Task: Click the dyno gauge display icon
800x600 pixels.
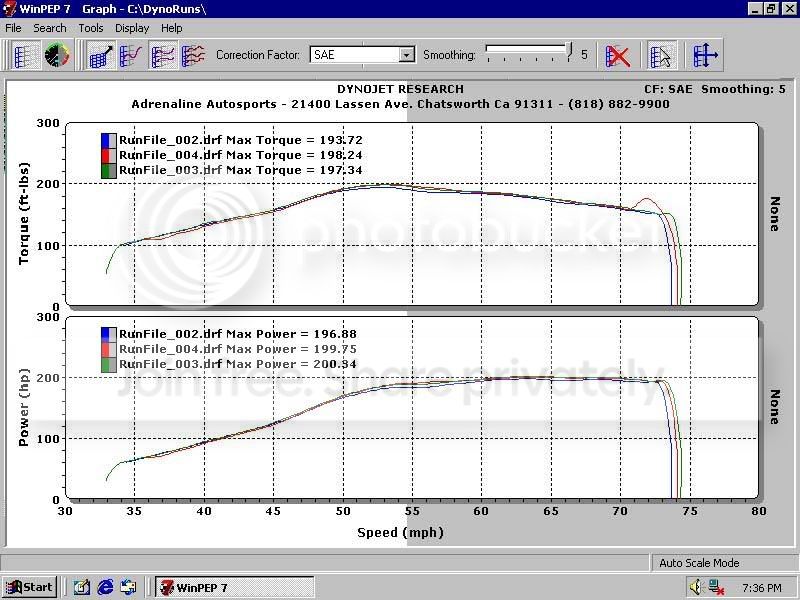Action: point(57,56)
